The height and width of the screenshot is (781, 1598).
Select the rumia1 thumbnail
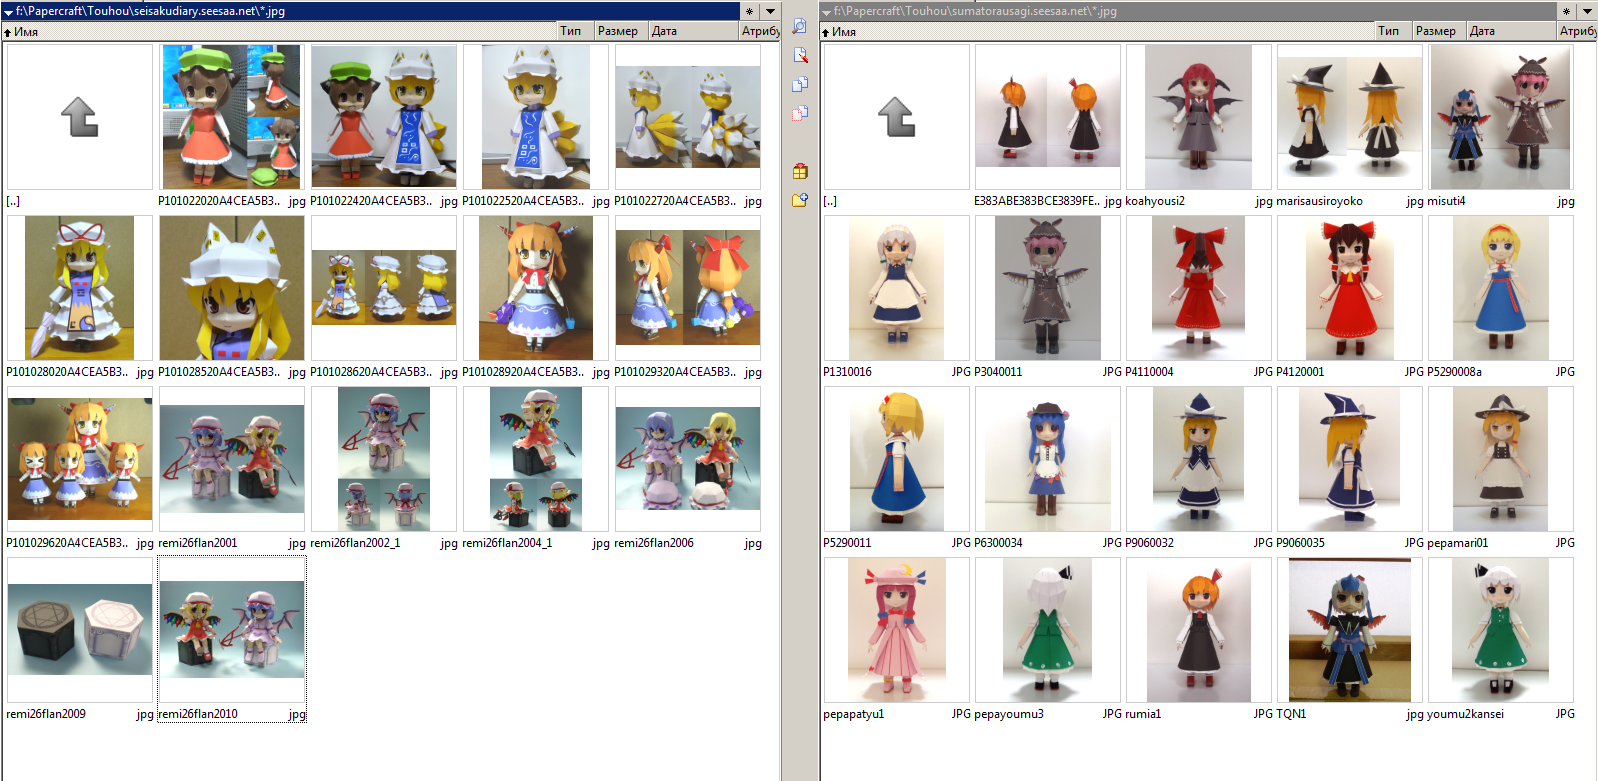1199,630
